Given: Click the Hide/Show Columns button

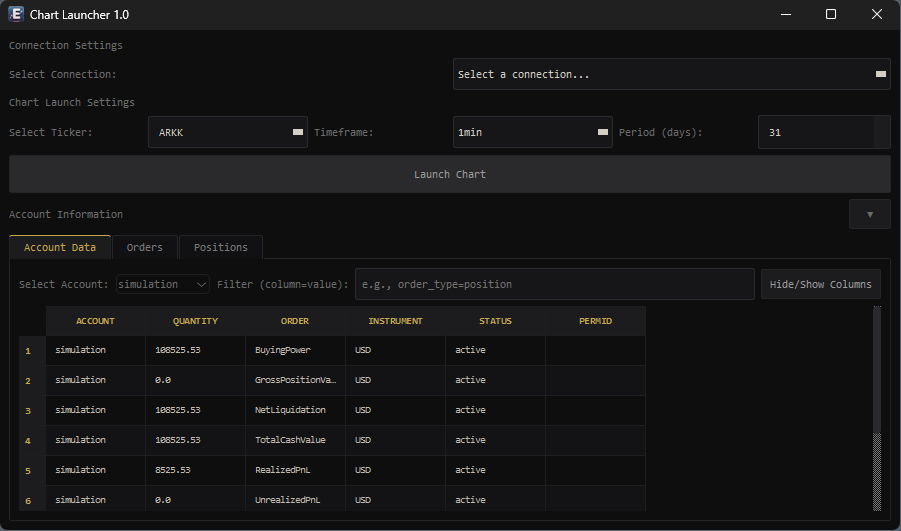Looking at the screenshot, I should point(821,284).
